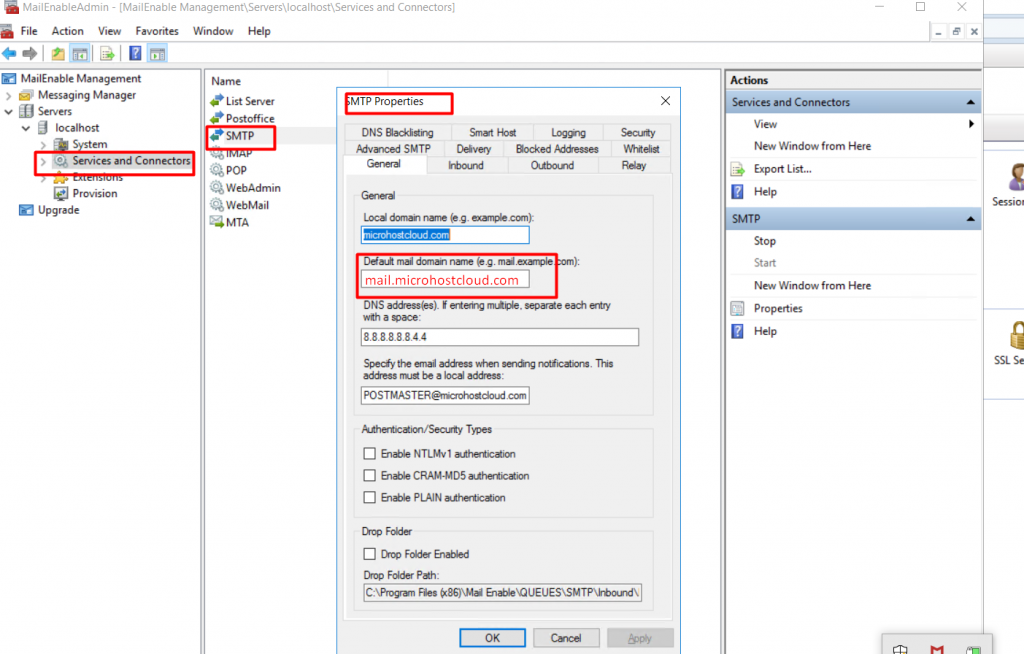Click the MTA envelope icon
The width and height of the screenshot is (1024, 654).
[217, 222]
